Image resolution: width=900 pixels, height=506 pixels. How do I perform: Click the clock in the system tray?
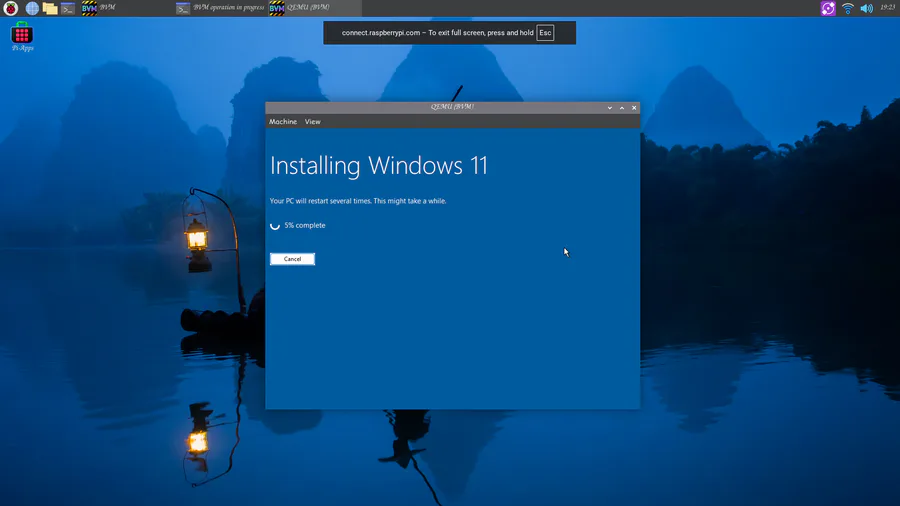click(x=887, y=7)
